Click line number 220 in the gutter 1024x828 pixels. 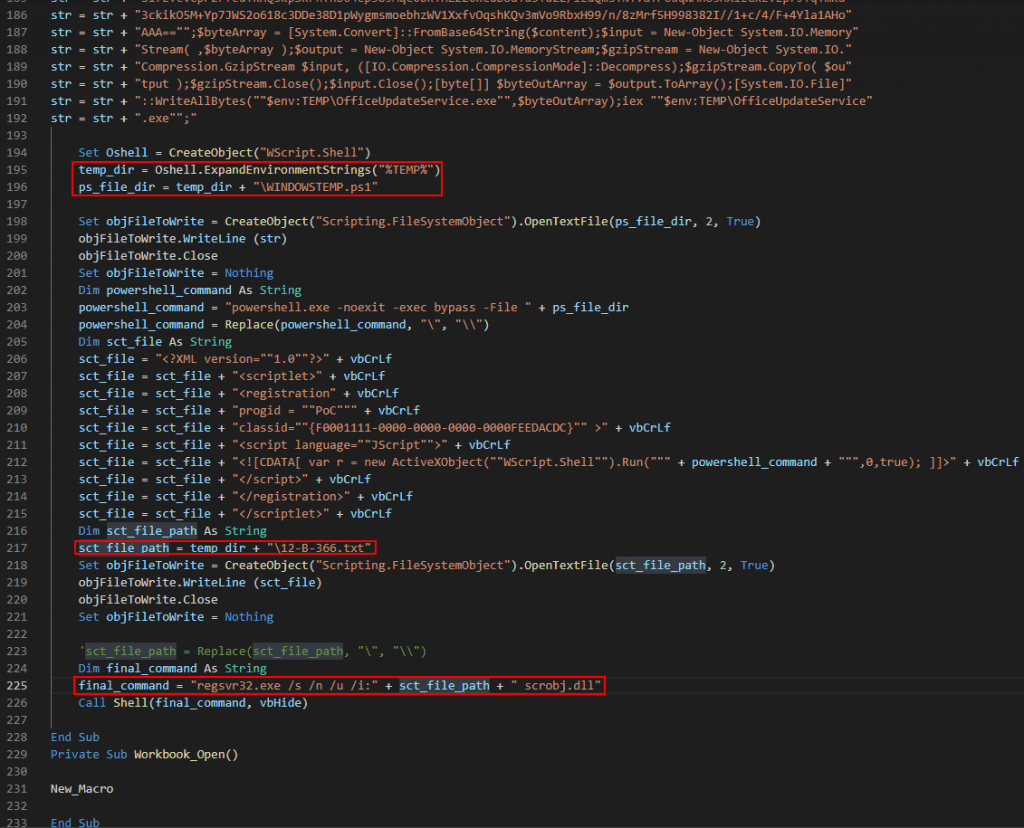click(17, 599)
